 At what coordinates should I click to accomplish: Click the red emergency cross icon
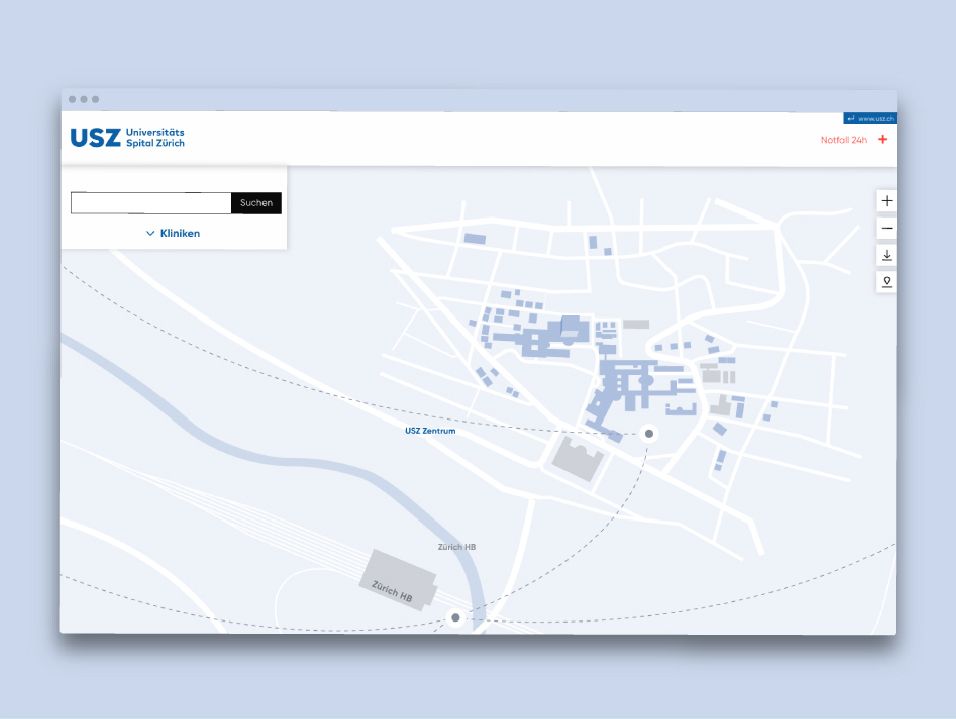tap(882, 140)
